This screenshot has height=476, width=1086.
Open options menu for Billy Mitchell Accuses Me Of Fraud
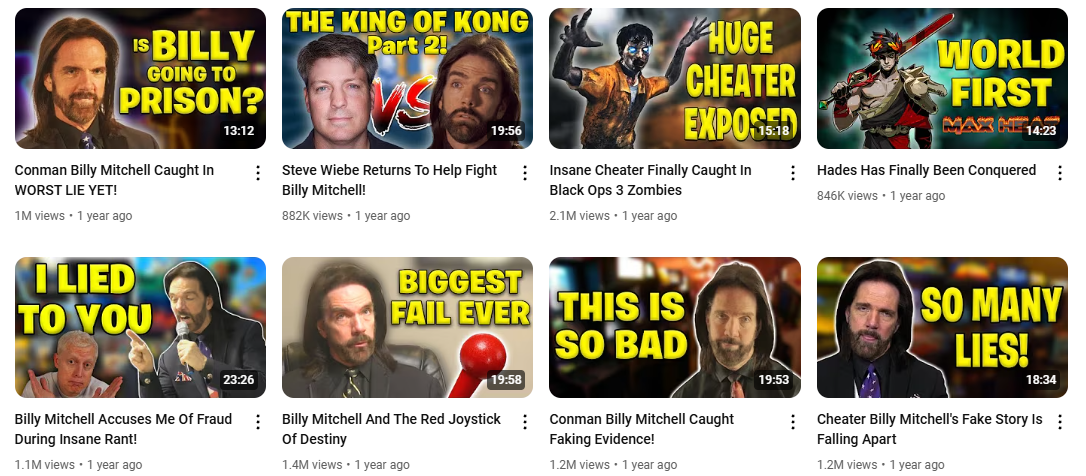pos(258,422)
